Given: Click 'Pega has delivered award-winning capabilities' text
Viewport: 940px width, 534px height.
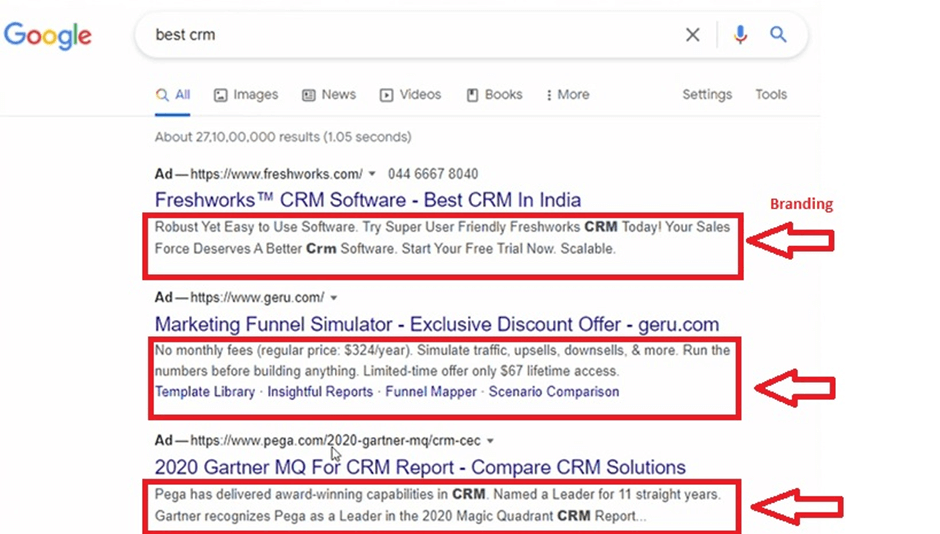Looking at the screenshot, I should click(438, 505).
